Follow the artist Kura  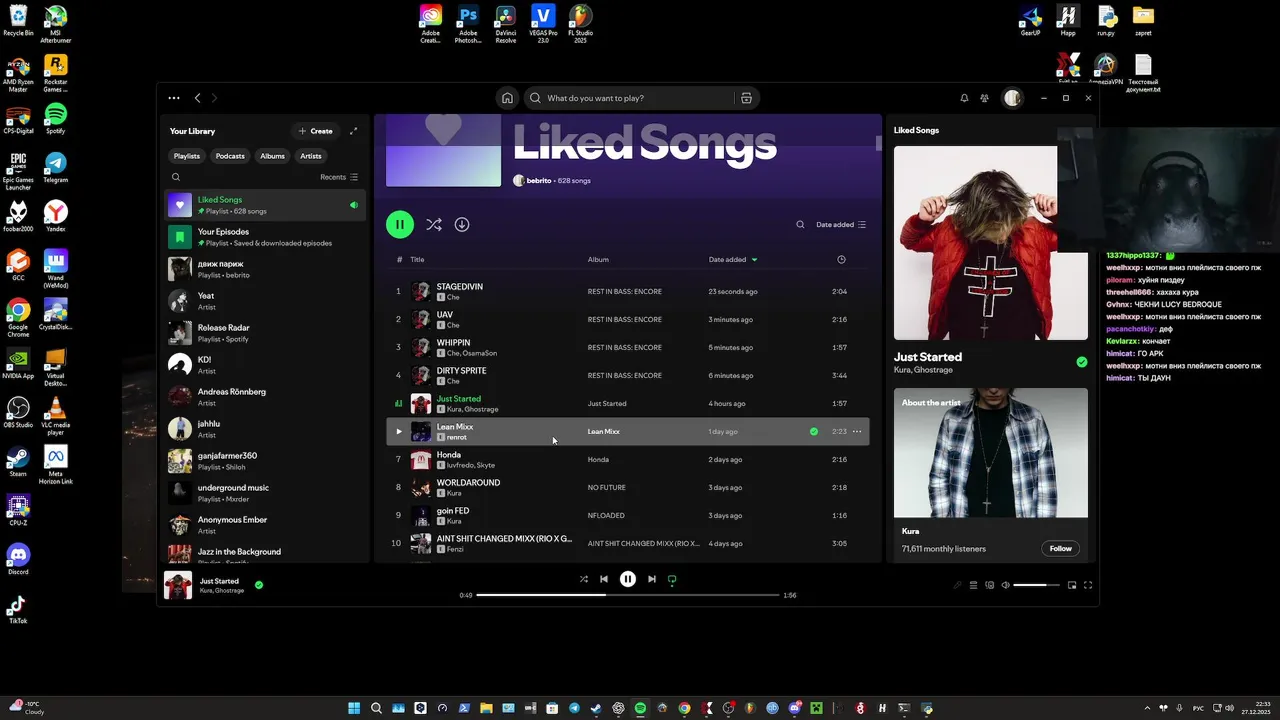tap(1060, 548)
